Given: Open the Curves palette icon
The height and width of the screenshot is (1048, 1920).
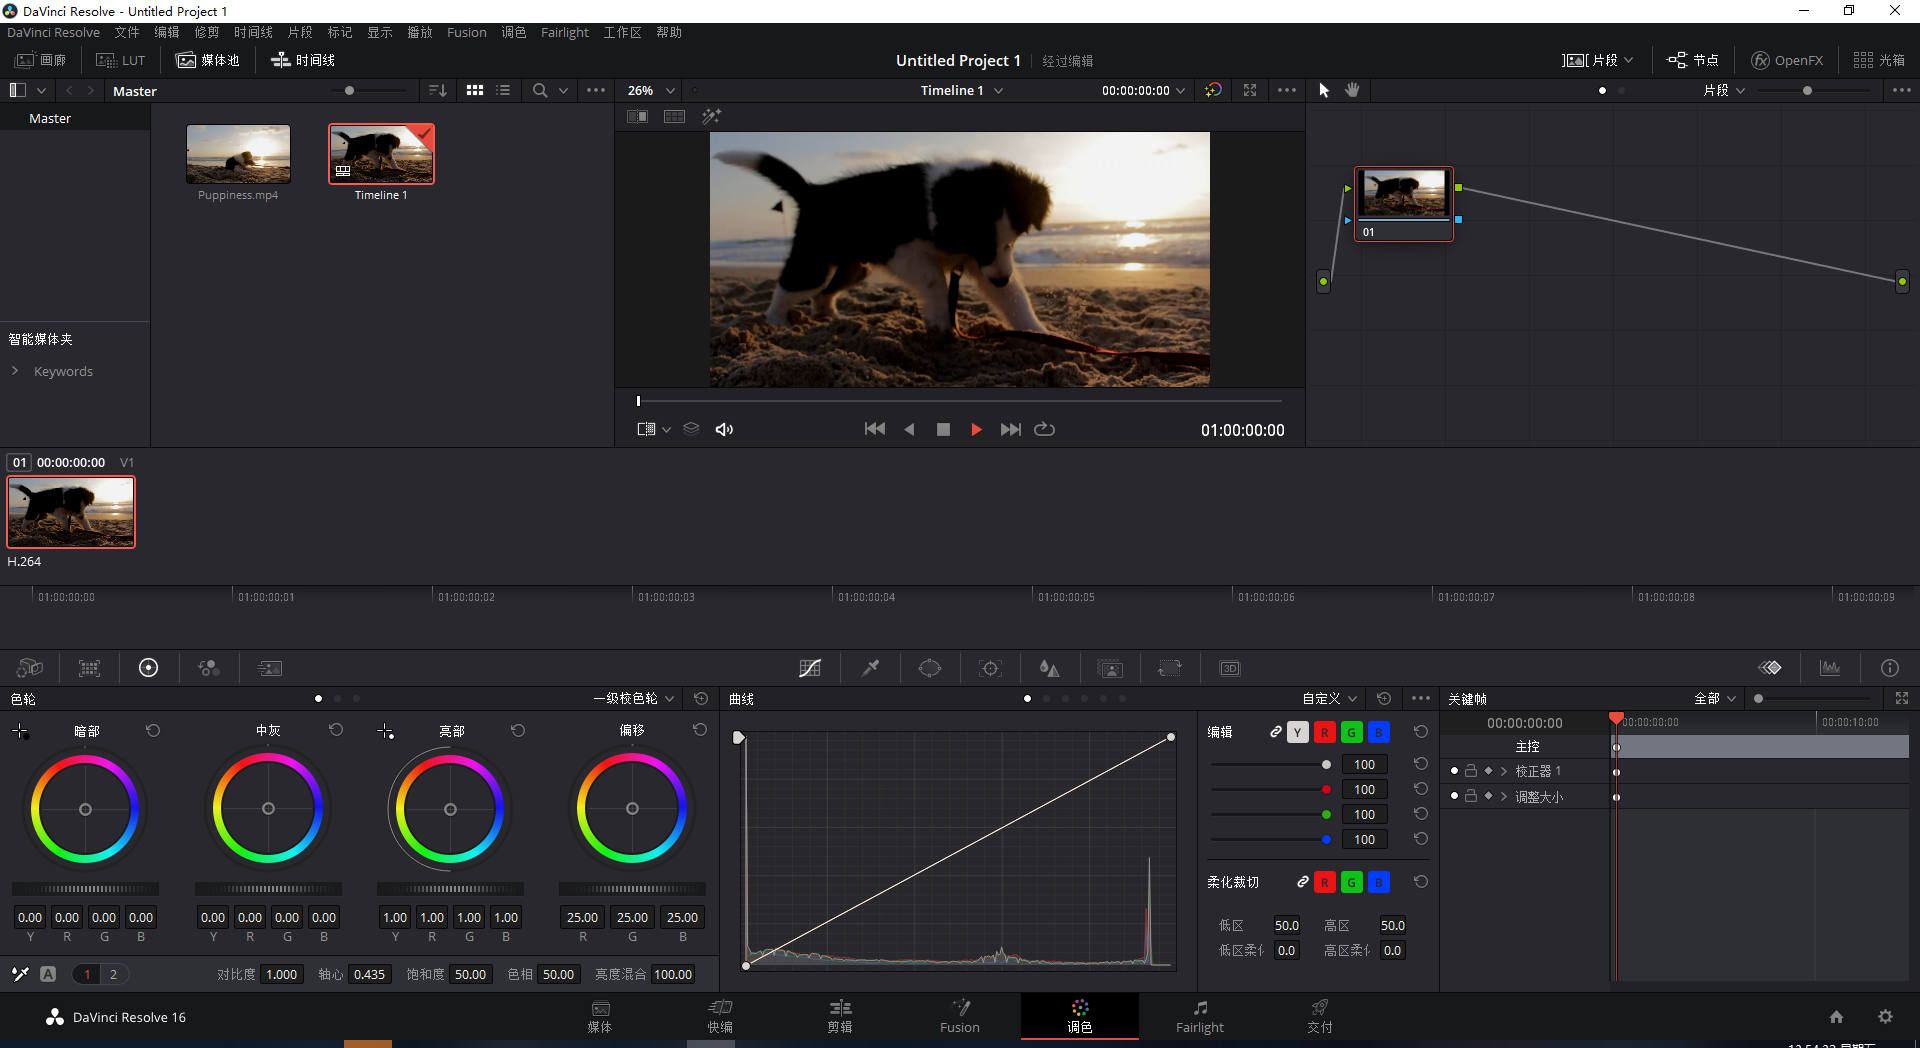Looking at the screenshot, I should tap(810, 668).
